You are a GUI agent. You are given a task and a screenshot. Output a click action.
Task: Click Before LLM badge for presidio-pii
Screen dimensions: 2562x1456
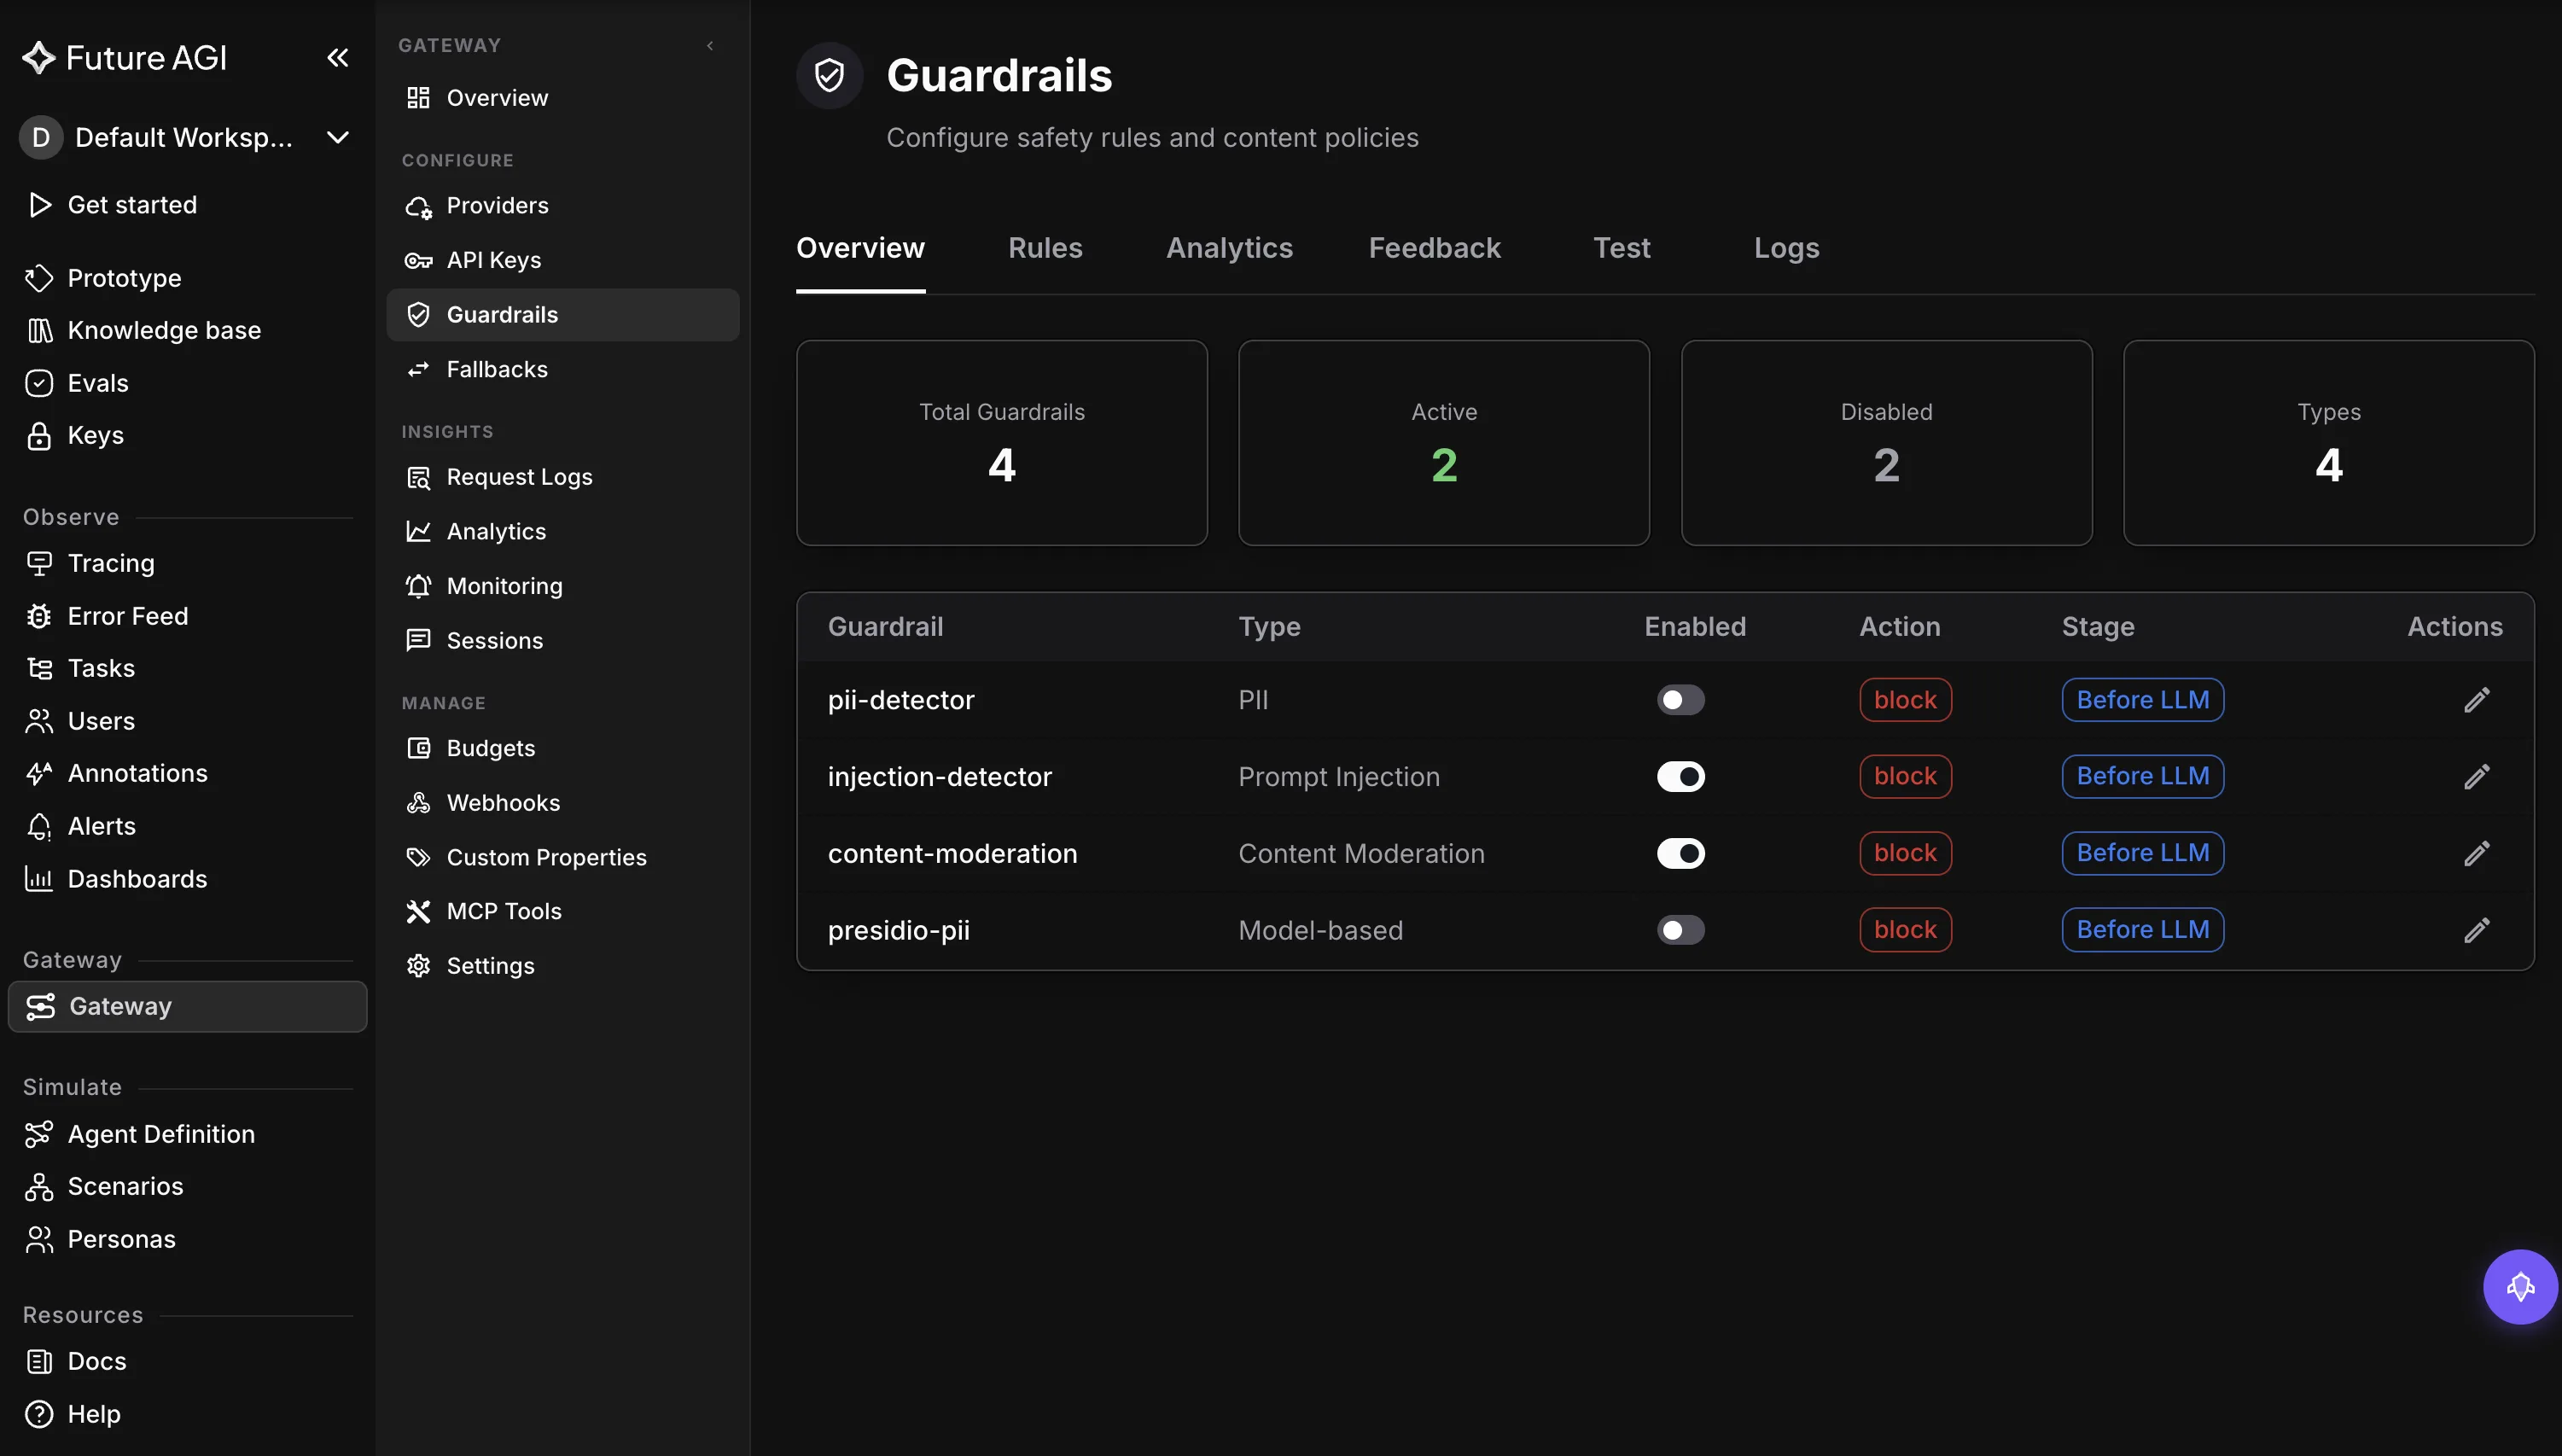coord(2142,930)
